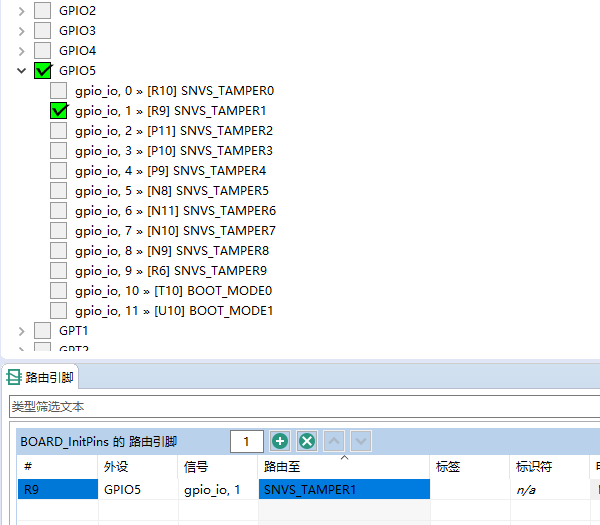600x525 pixels.
Task: Toggle the GPIO3 checkbox
Action: click(x=42, y=30)
